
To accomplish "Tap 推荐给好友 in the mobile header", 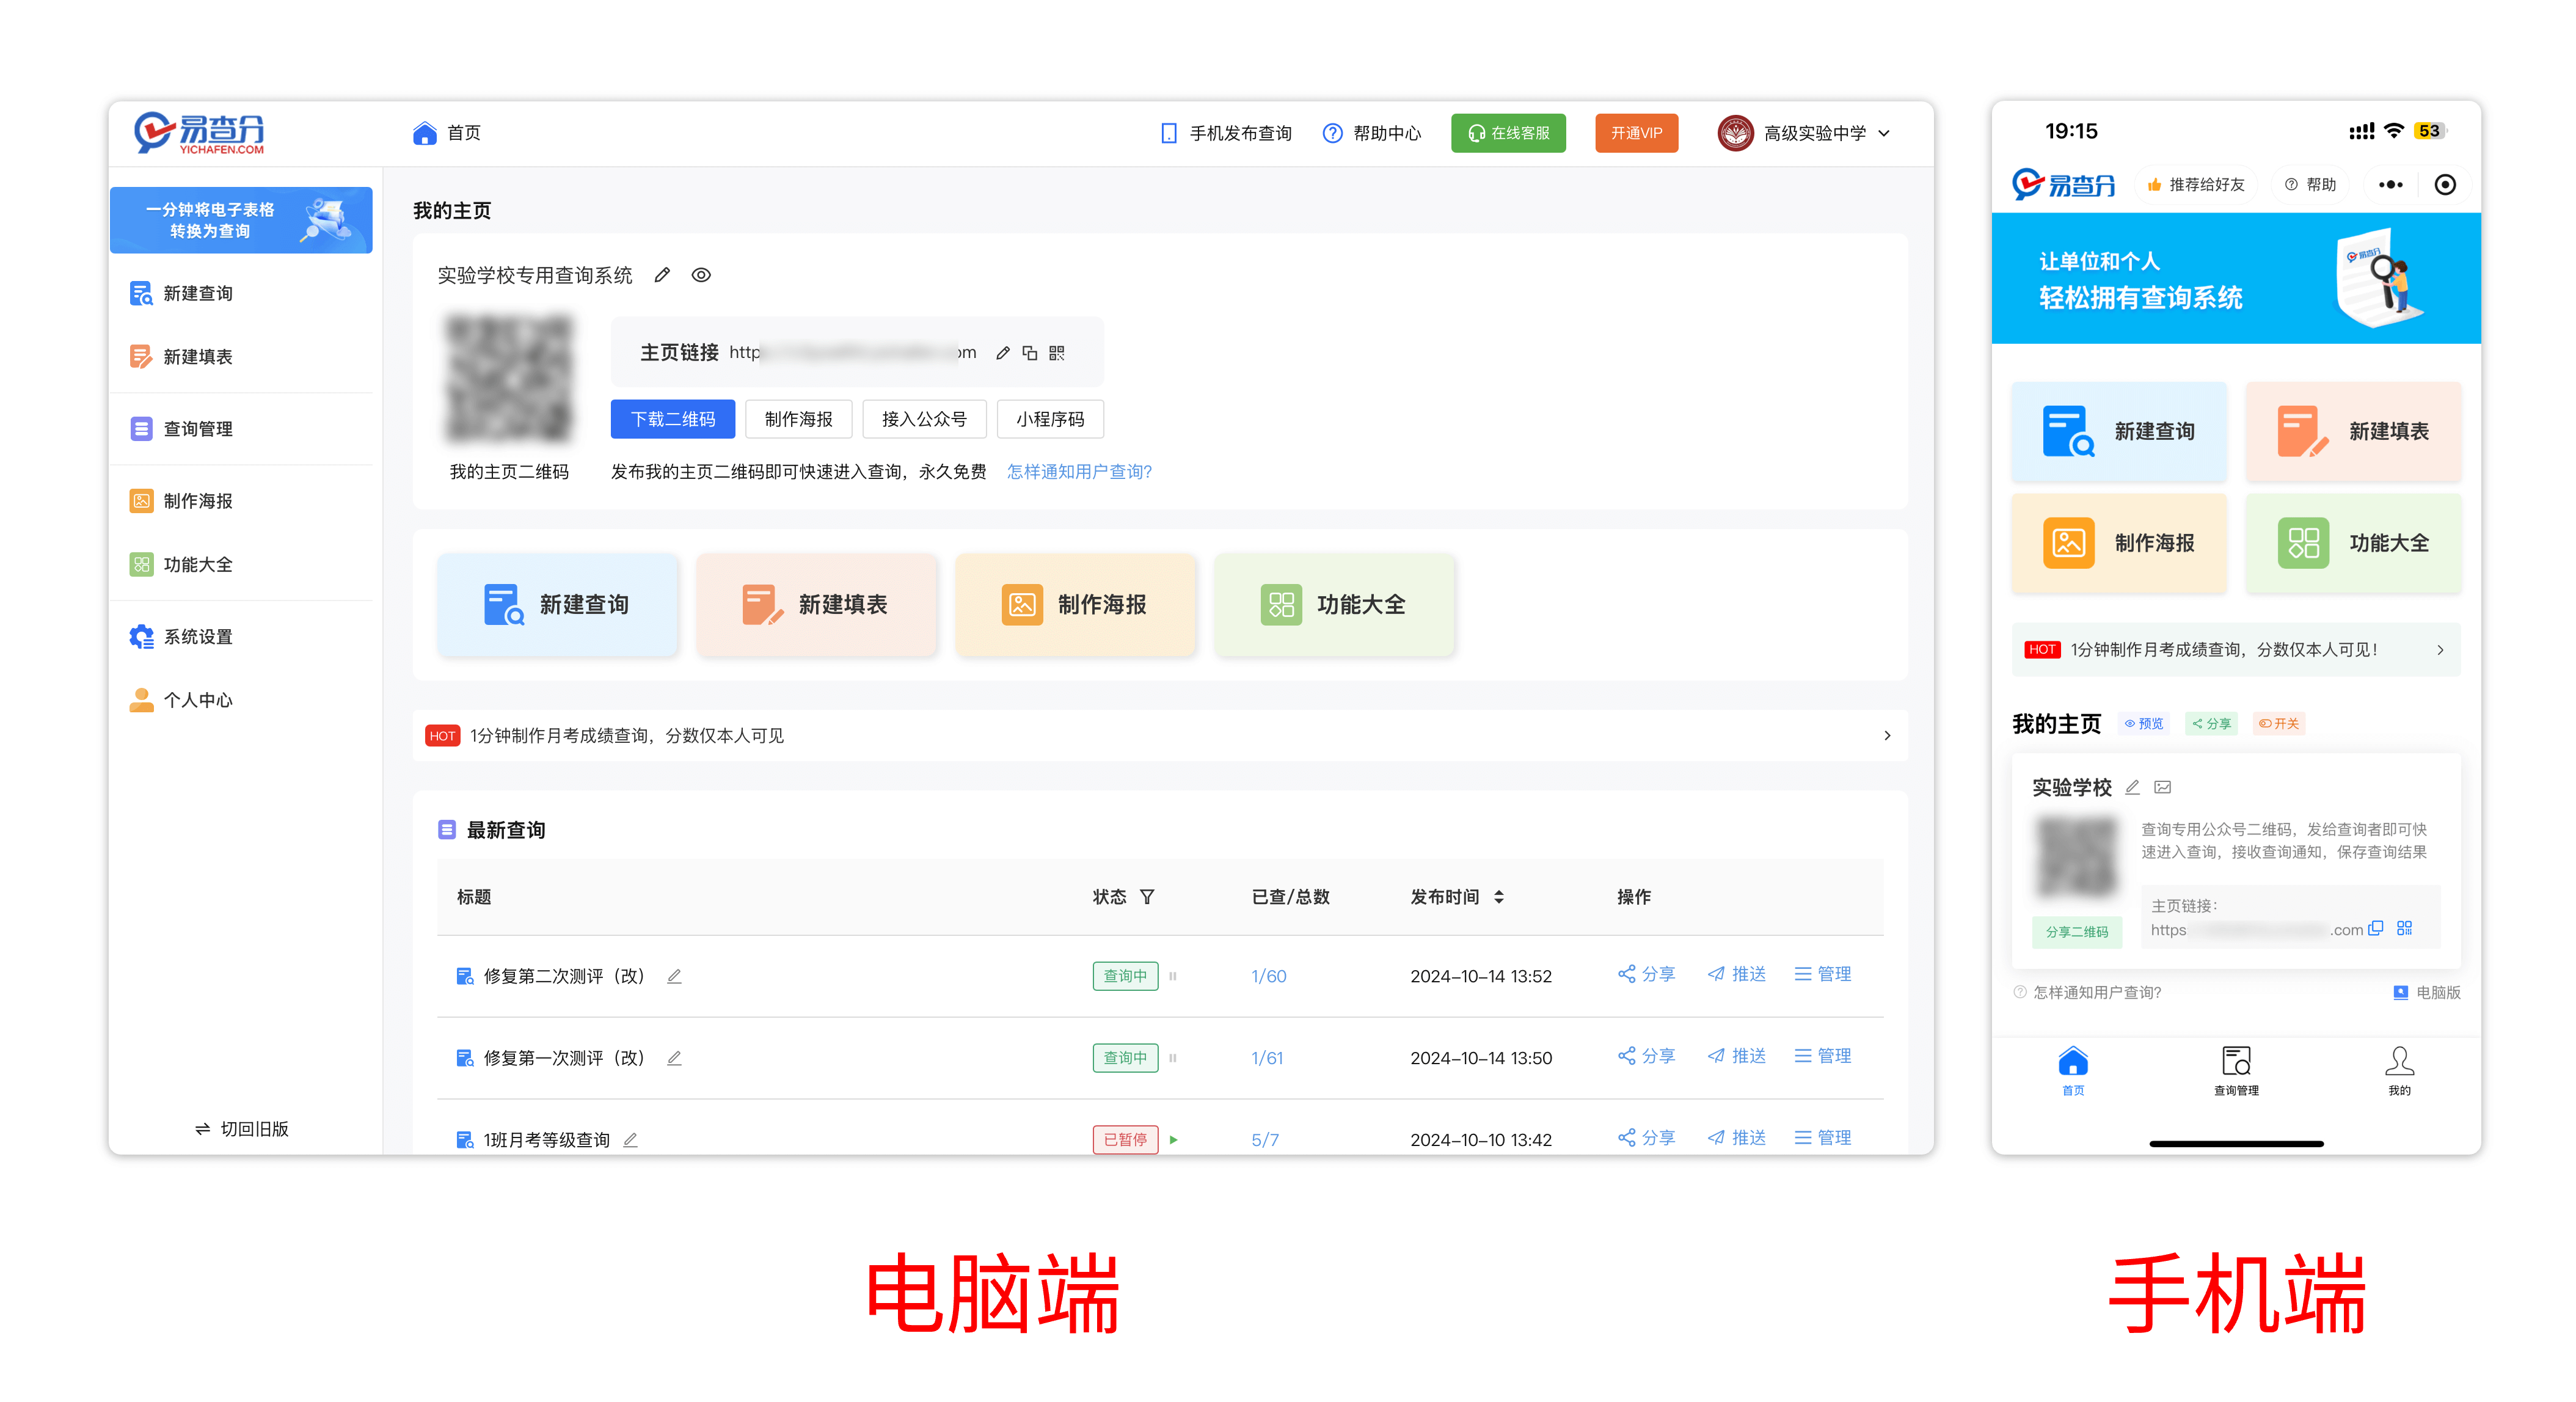I will pyautogui.click(x=2195, y=185).
